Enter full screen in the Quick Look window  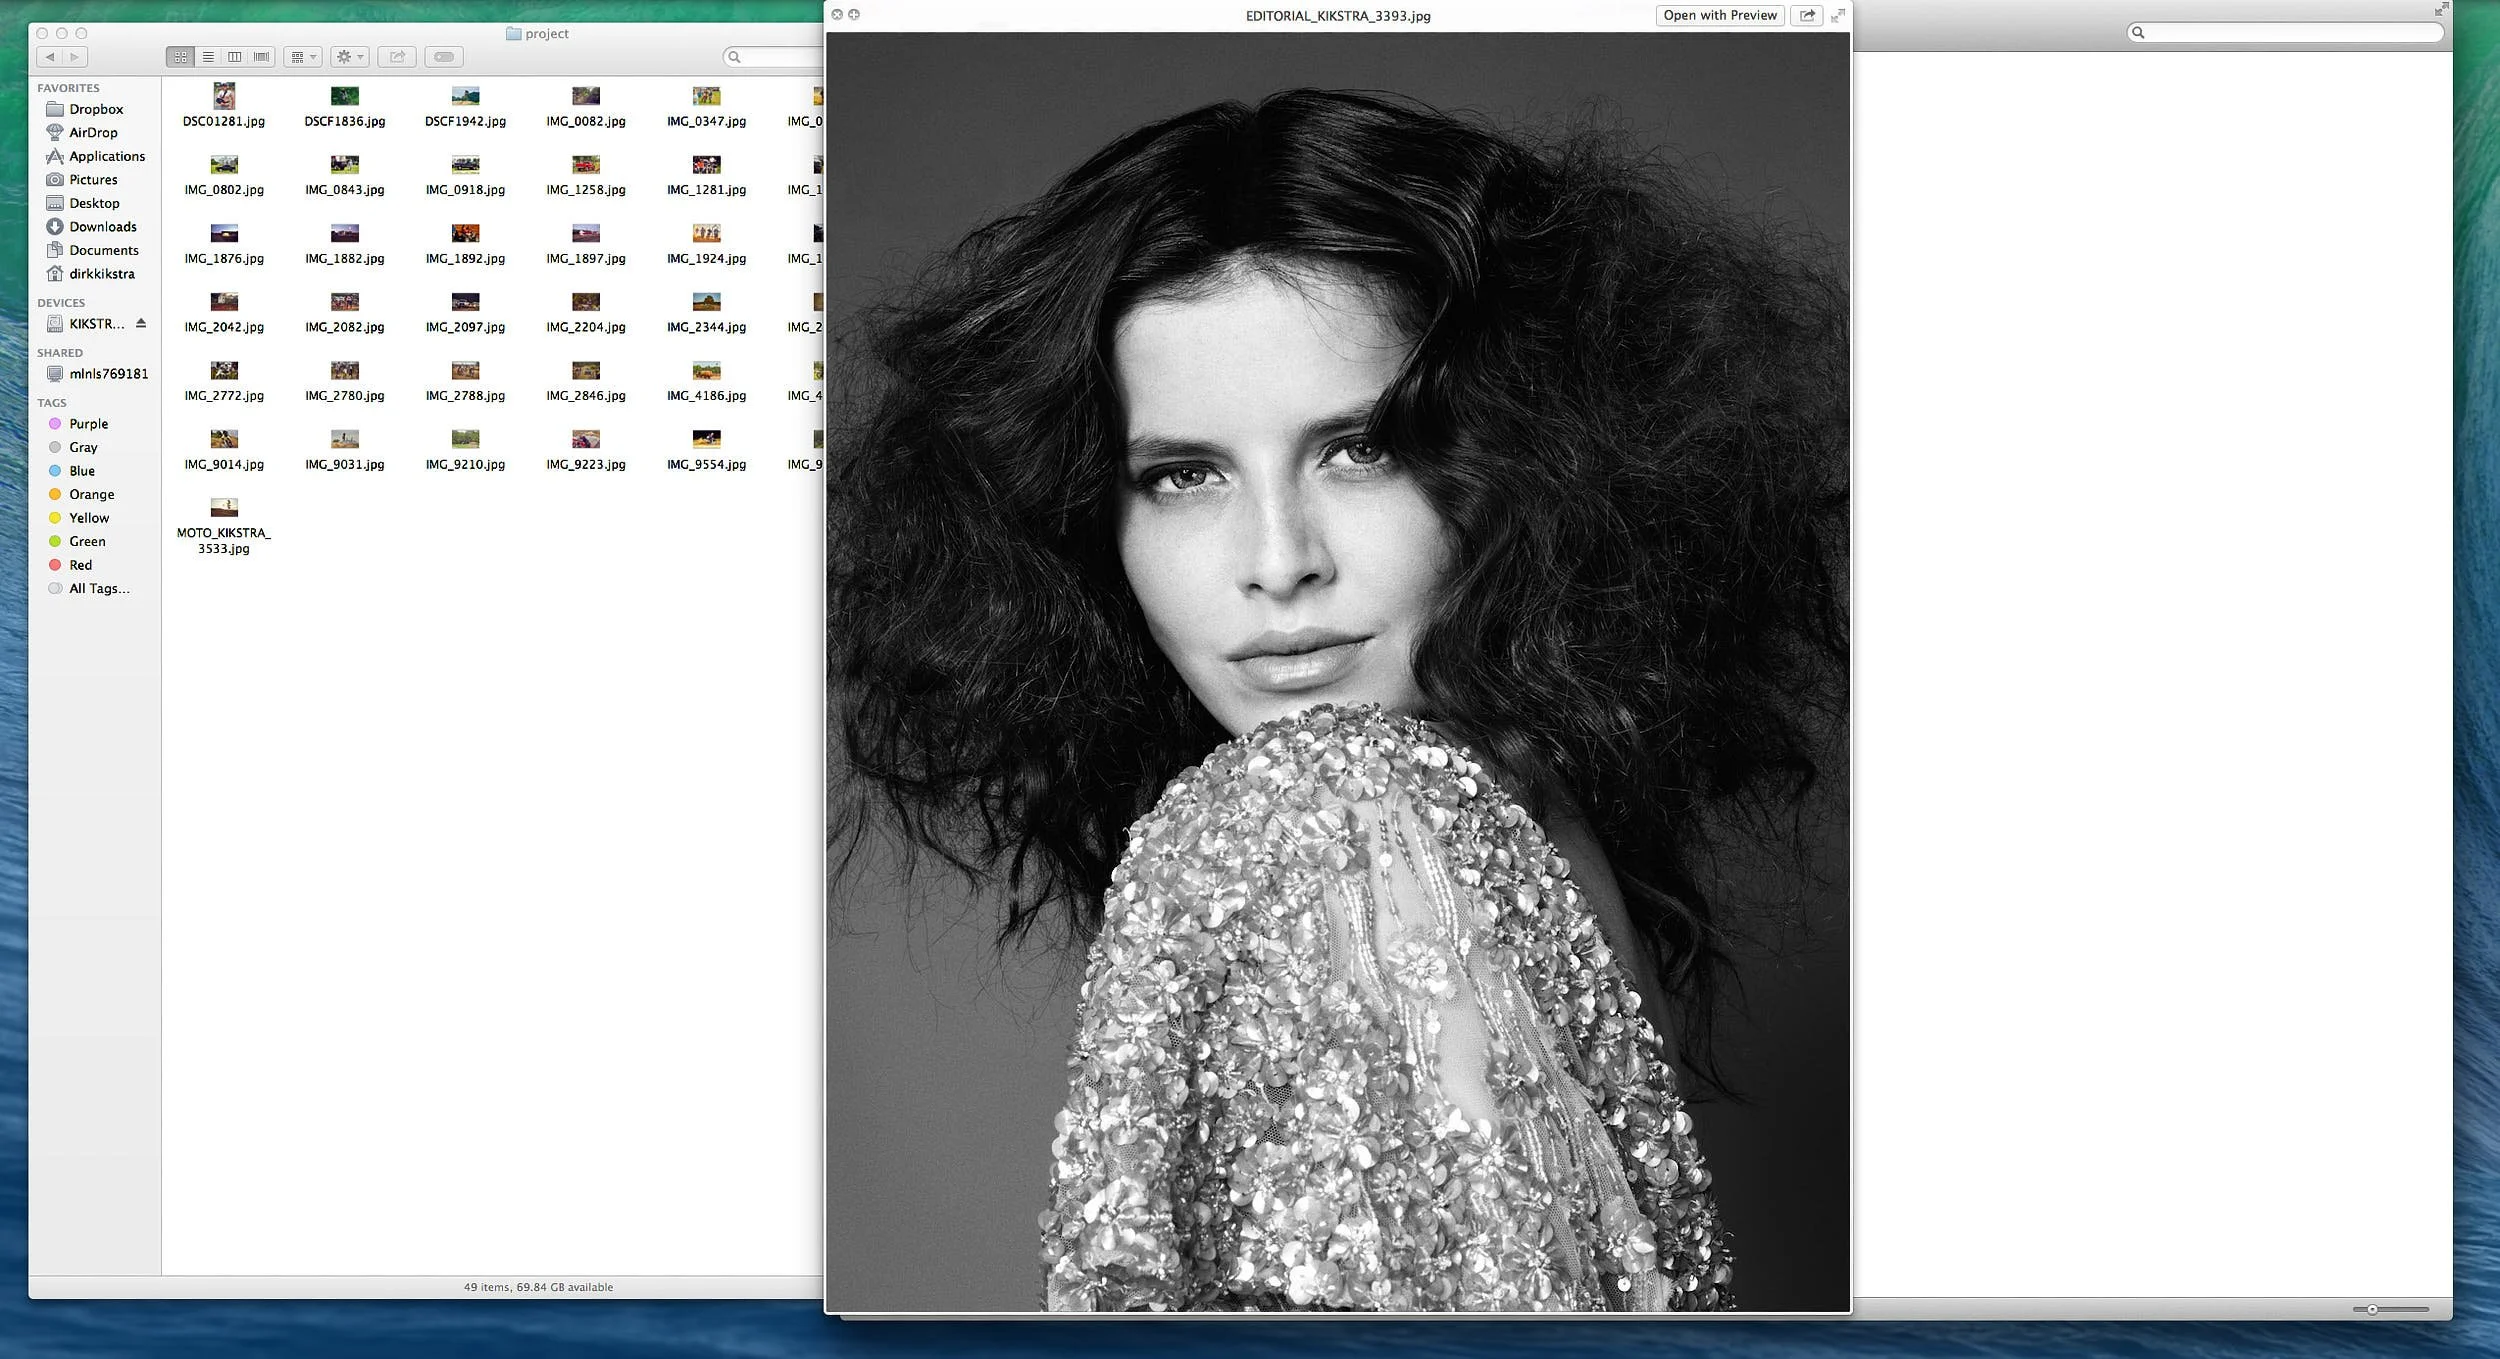pos(1838,15)
